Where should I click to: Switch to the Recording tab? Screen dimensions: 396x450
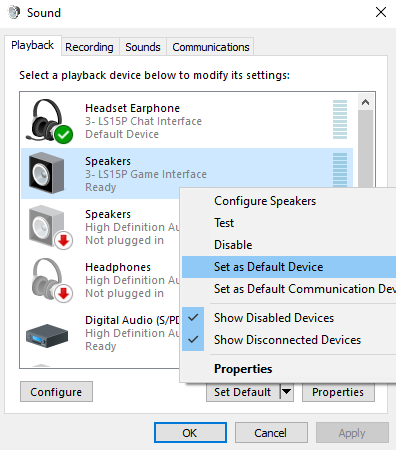[x=89, y=47]
